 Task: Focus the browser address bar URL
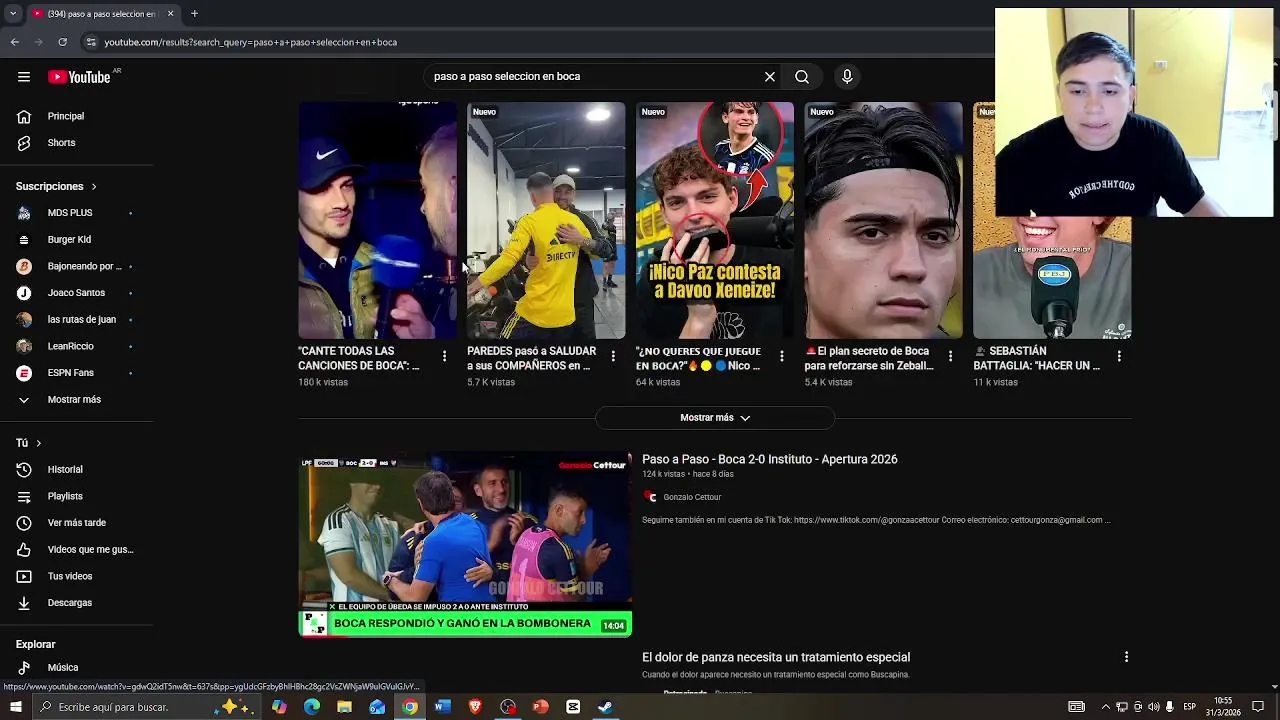point(251,42)
